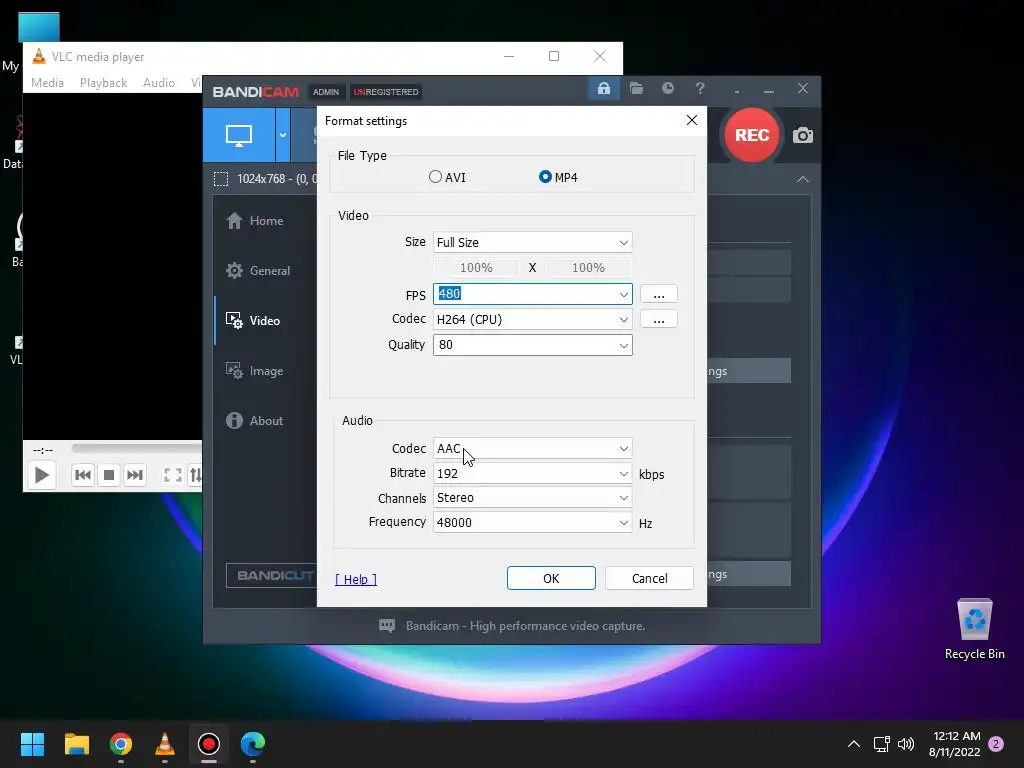Open the Frequency 48000 dropdown

[532, 522]
